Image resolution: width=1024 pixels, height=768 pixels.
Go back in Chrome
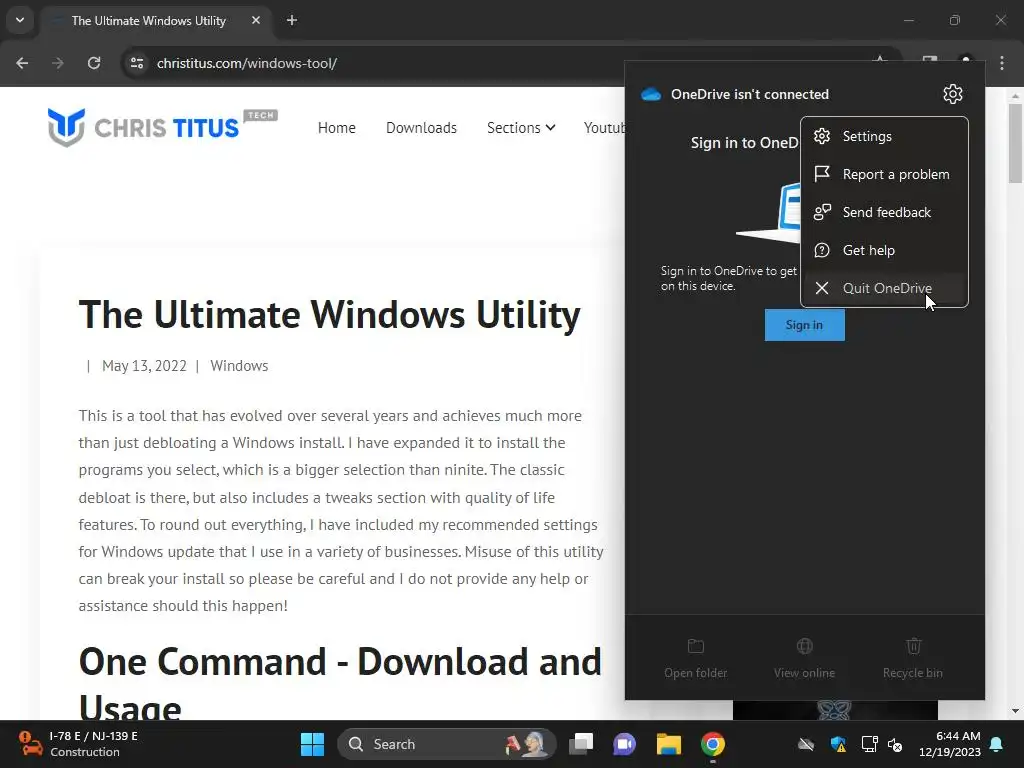pos(22,63)
